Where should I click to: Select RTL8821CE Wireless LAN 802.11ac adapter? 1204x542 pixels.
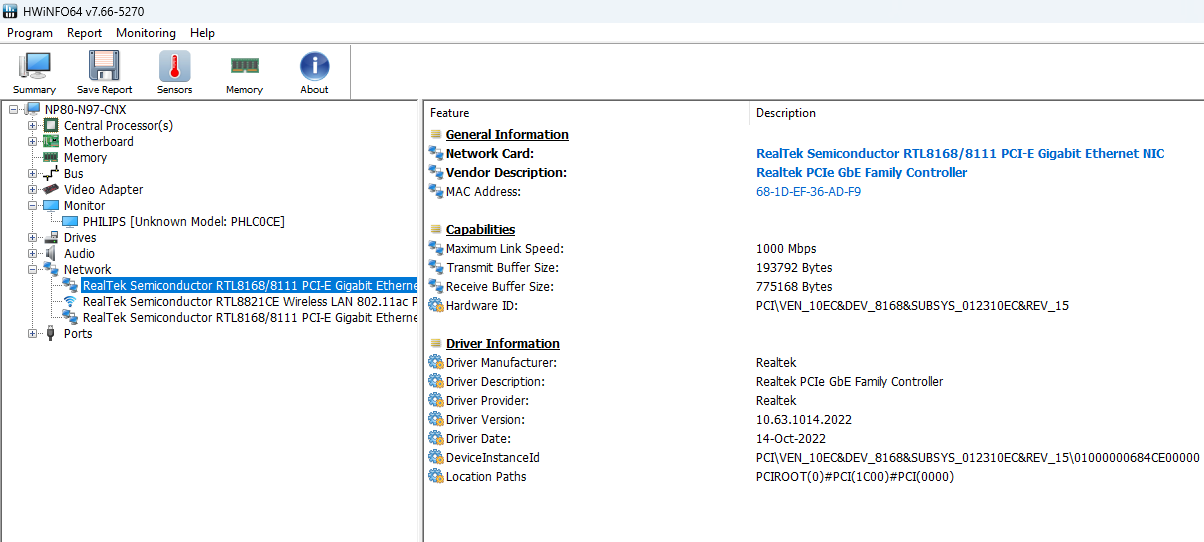(249, 301)
